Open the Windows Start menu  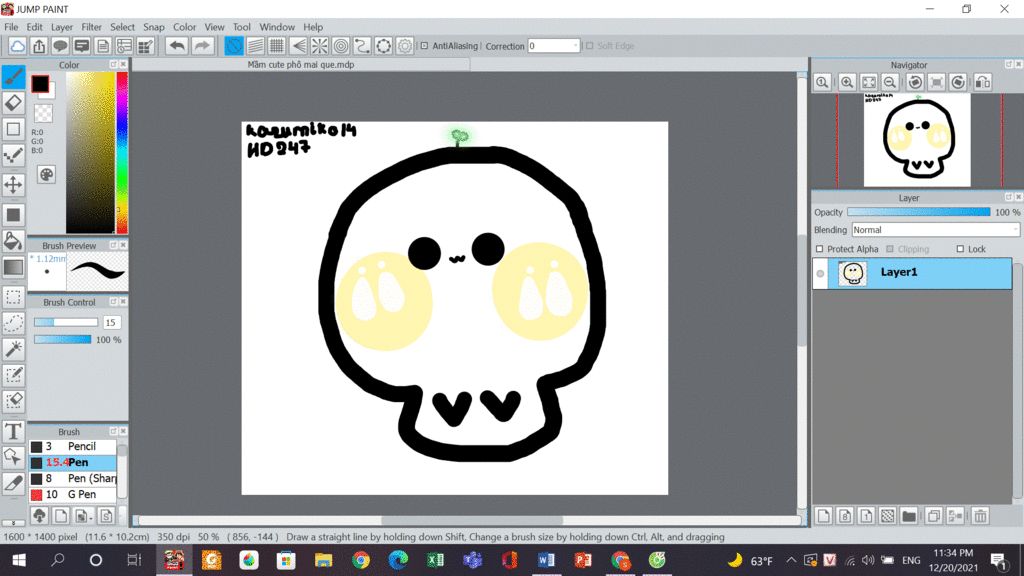(19, 560)
